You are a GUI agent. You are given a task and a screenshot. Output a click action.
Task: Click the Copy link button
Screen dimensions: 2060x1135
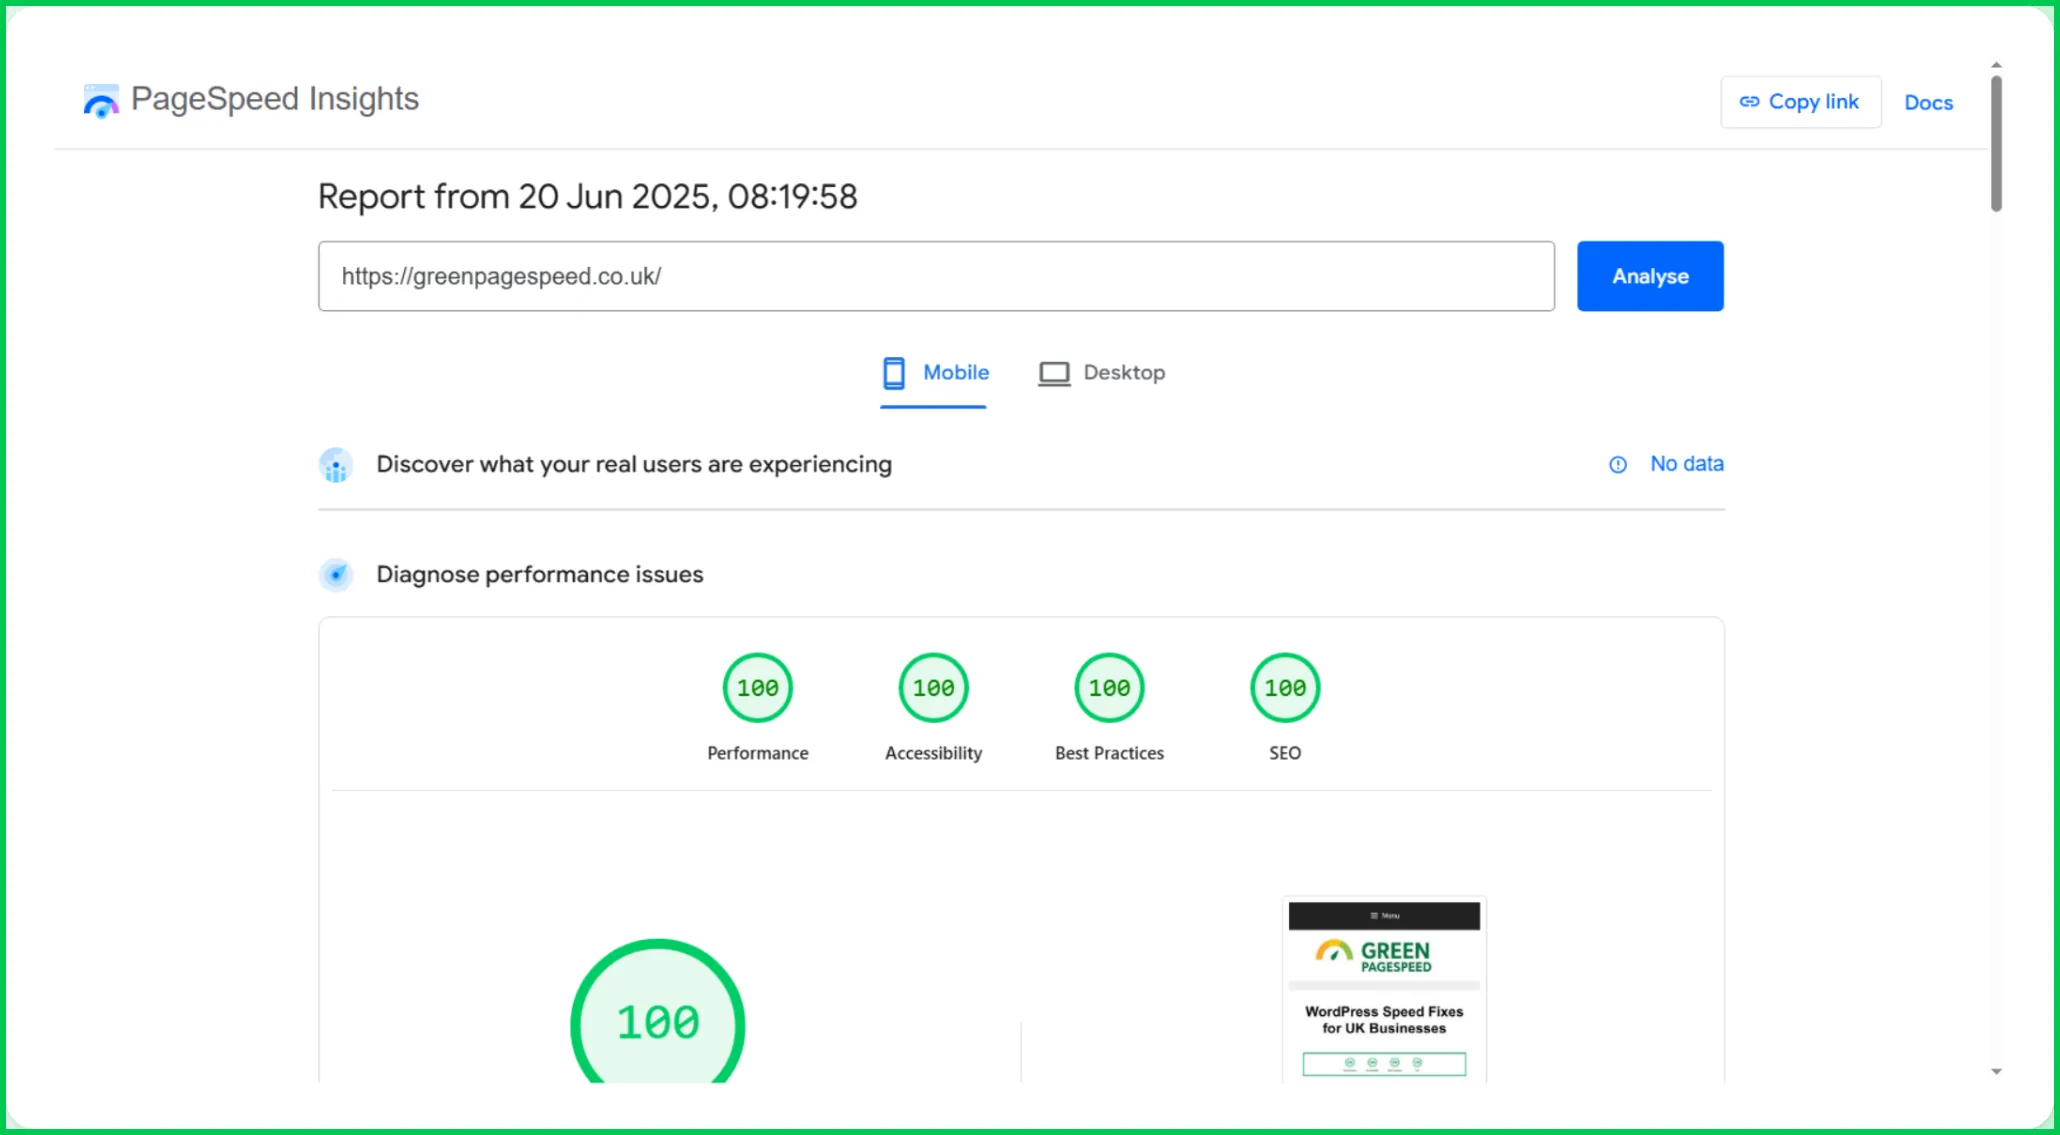(x=1800, y=102)
